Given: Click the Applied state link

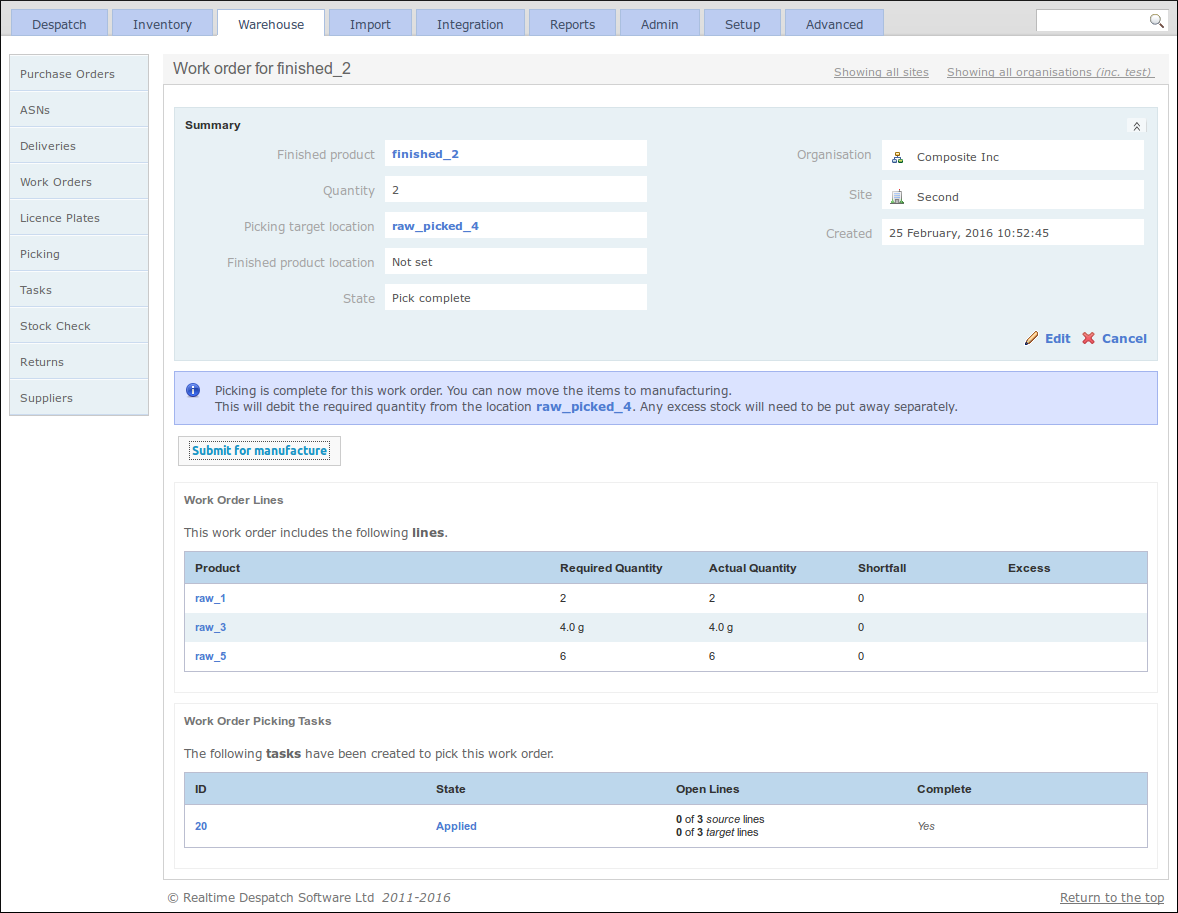Looking at the screenshot, I should tap(456, 826).
